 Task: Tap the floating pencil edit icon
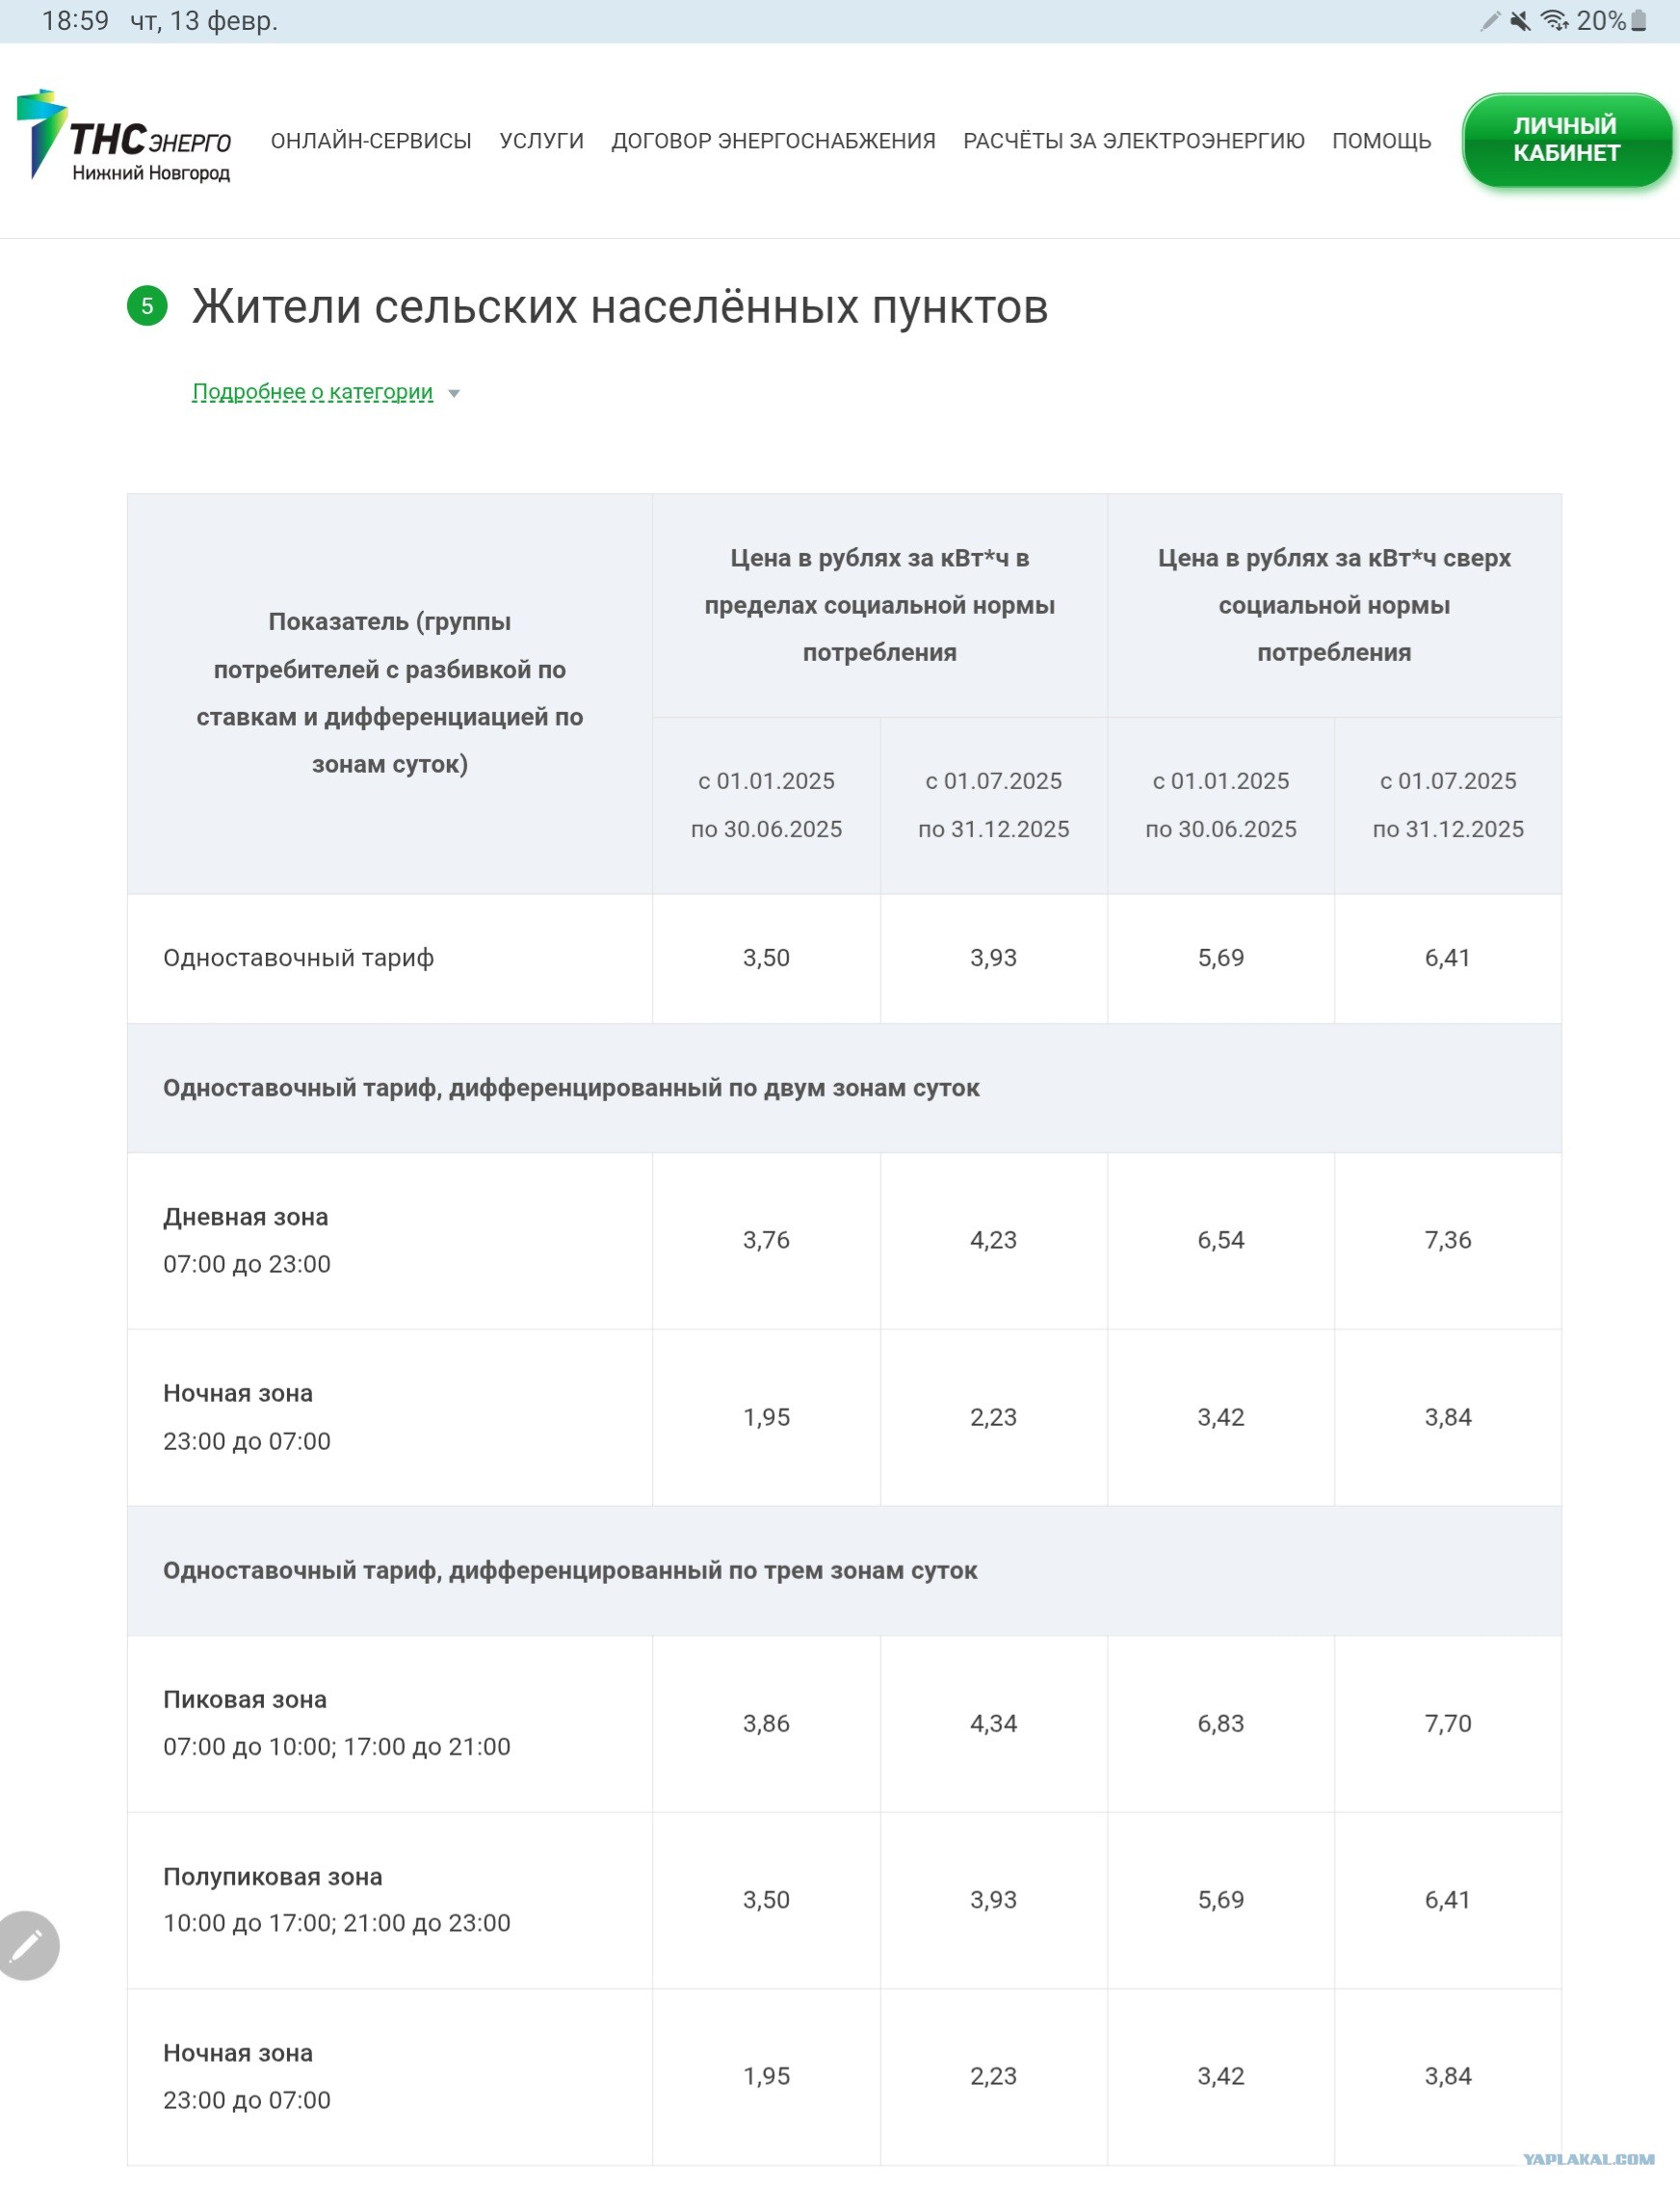coord(27,1945)
